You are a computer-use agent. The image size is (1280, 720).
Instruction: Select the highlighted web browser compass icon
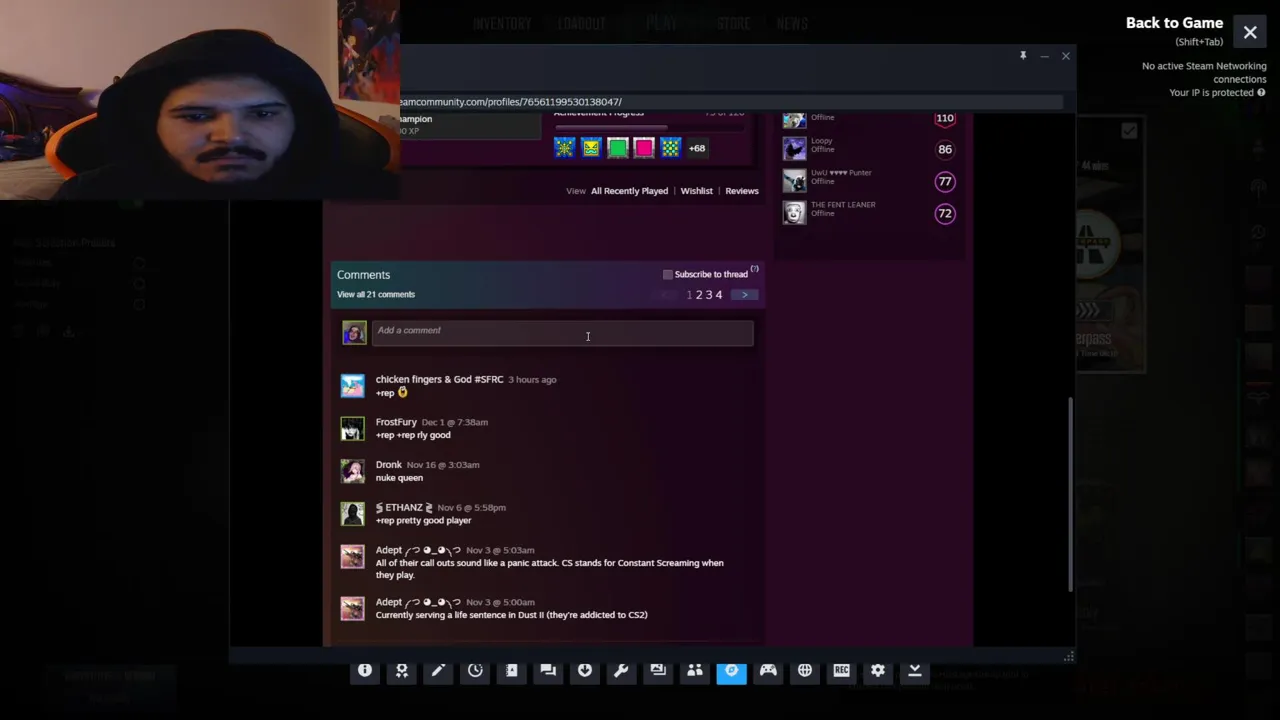[731, 671]
